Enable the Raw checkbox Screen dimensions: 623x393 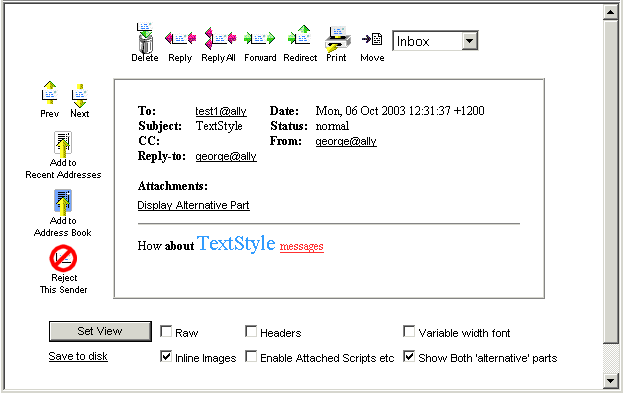[x=166, y=331]
